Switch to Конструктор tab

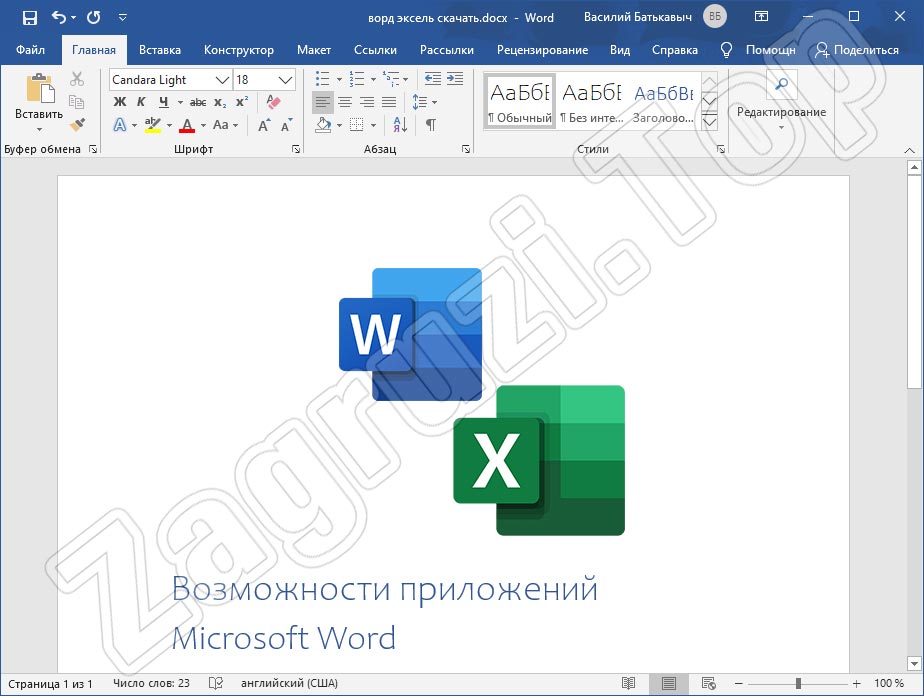pos(239,50)
